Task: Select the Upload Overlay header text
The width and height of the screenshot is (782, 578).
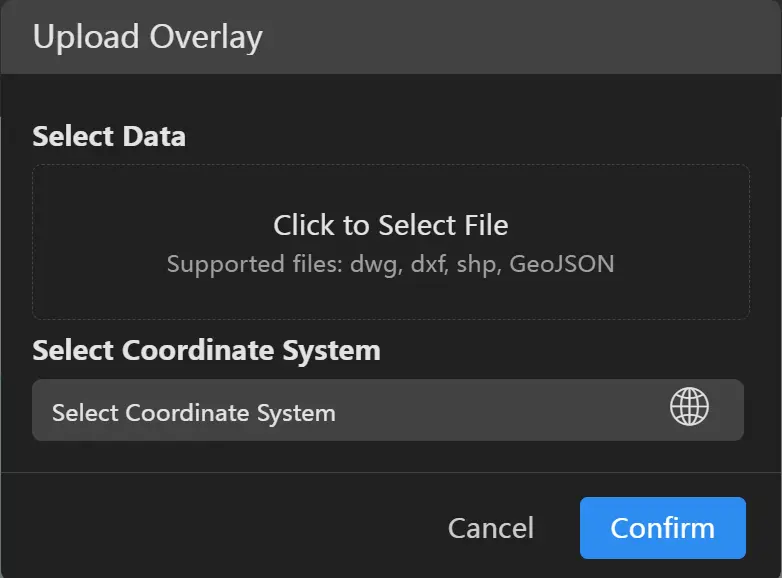Action: [x=147, y=37]
